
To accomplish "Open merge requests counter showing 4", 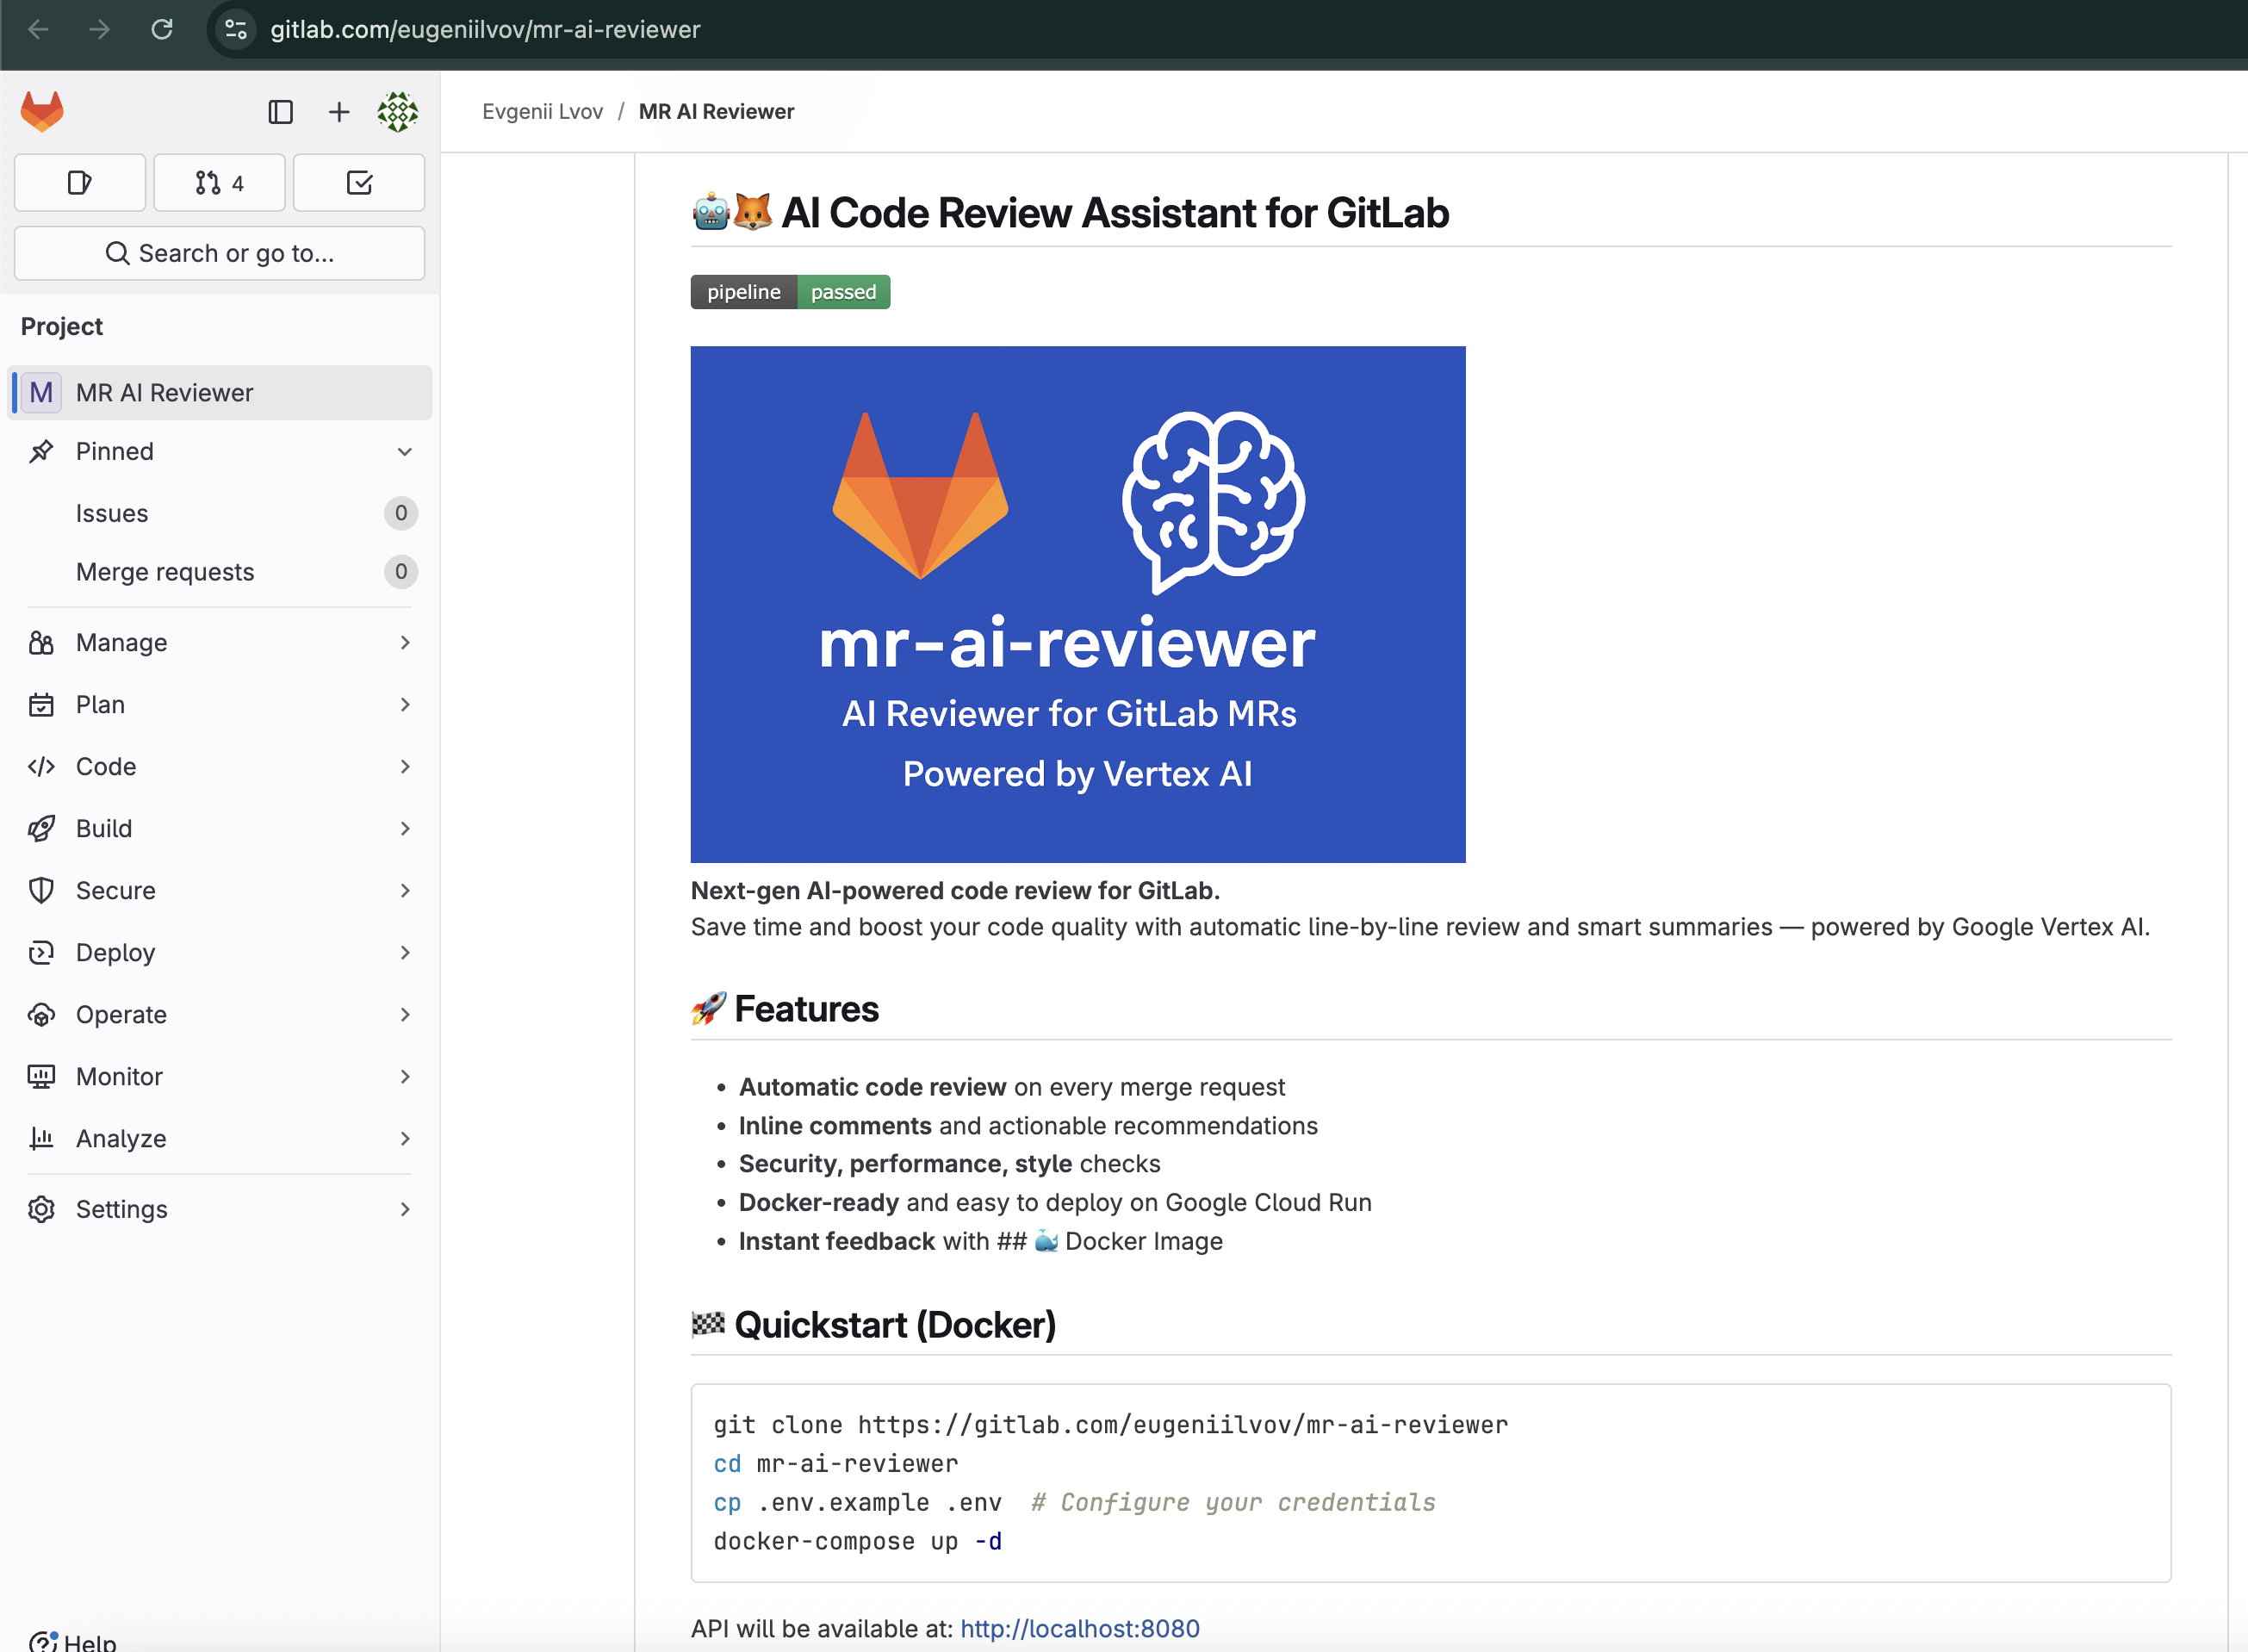I will [219, 183].
